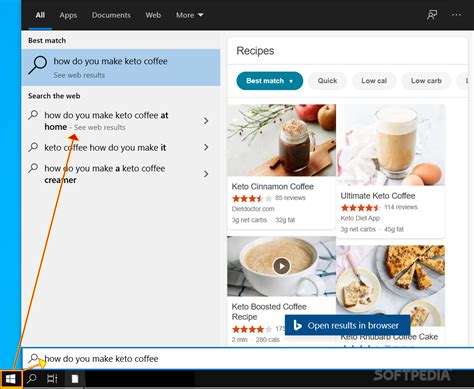This screenshot has height=389, width=474.
Task: Select best match 'how do you make keto coffee'
Action: [x=121, y=67]
